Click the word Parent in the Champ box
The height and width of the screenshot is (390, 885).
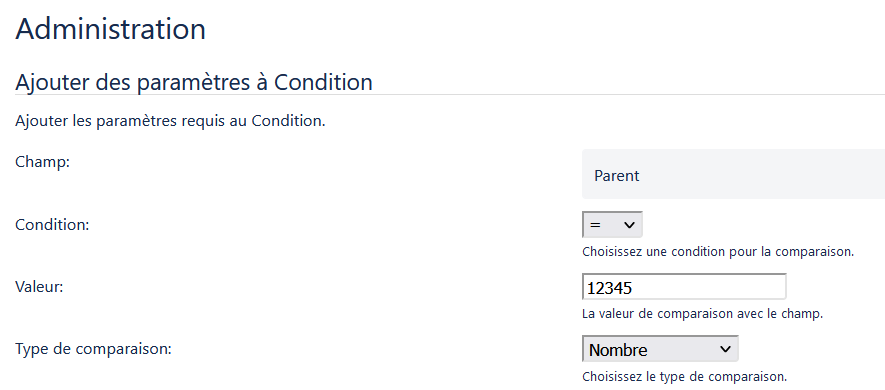(x=616, y=176)
